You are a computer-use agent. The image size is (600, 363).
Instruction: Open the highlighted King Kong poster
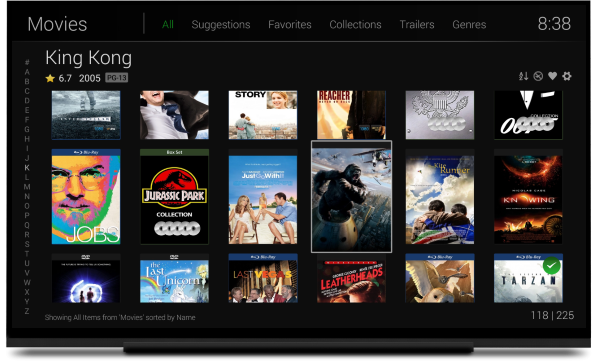coord(351,197)
